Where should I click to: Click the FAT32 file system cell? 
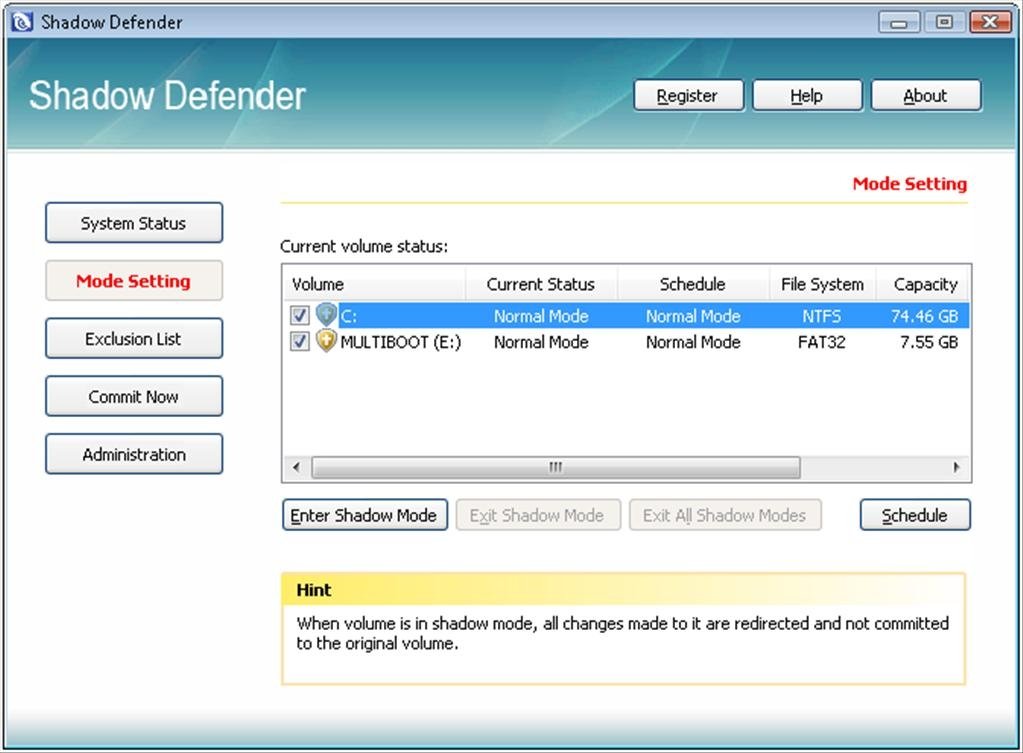click(x=821, y=342)
